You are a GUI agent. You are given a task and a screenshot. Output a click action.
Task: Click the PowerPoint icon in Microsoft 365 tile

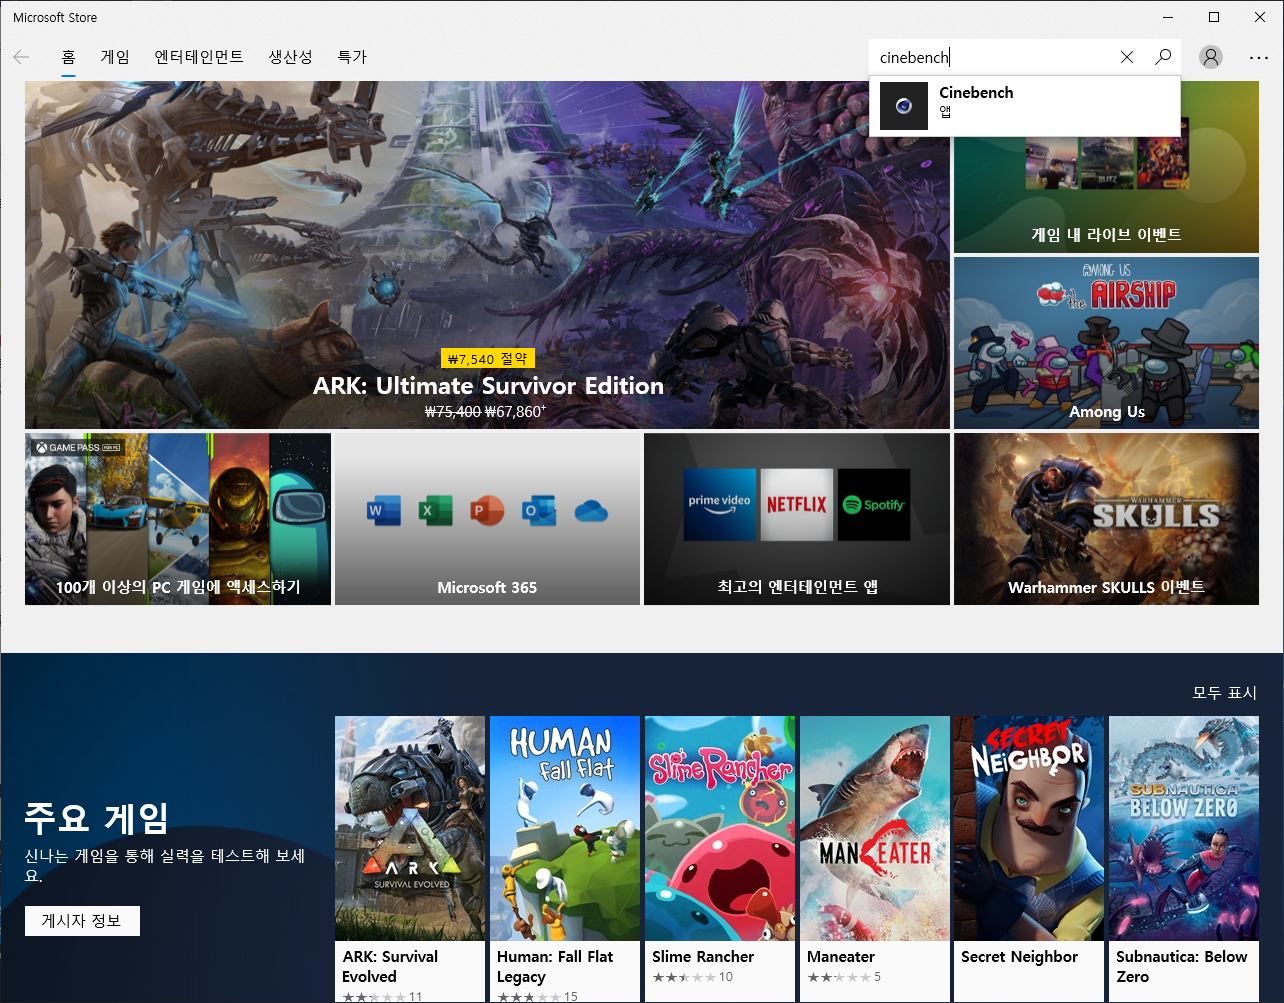coord(488,511)
